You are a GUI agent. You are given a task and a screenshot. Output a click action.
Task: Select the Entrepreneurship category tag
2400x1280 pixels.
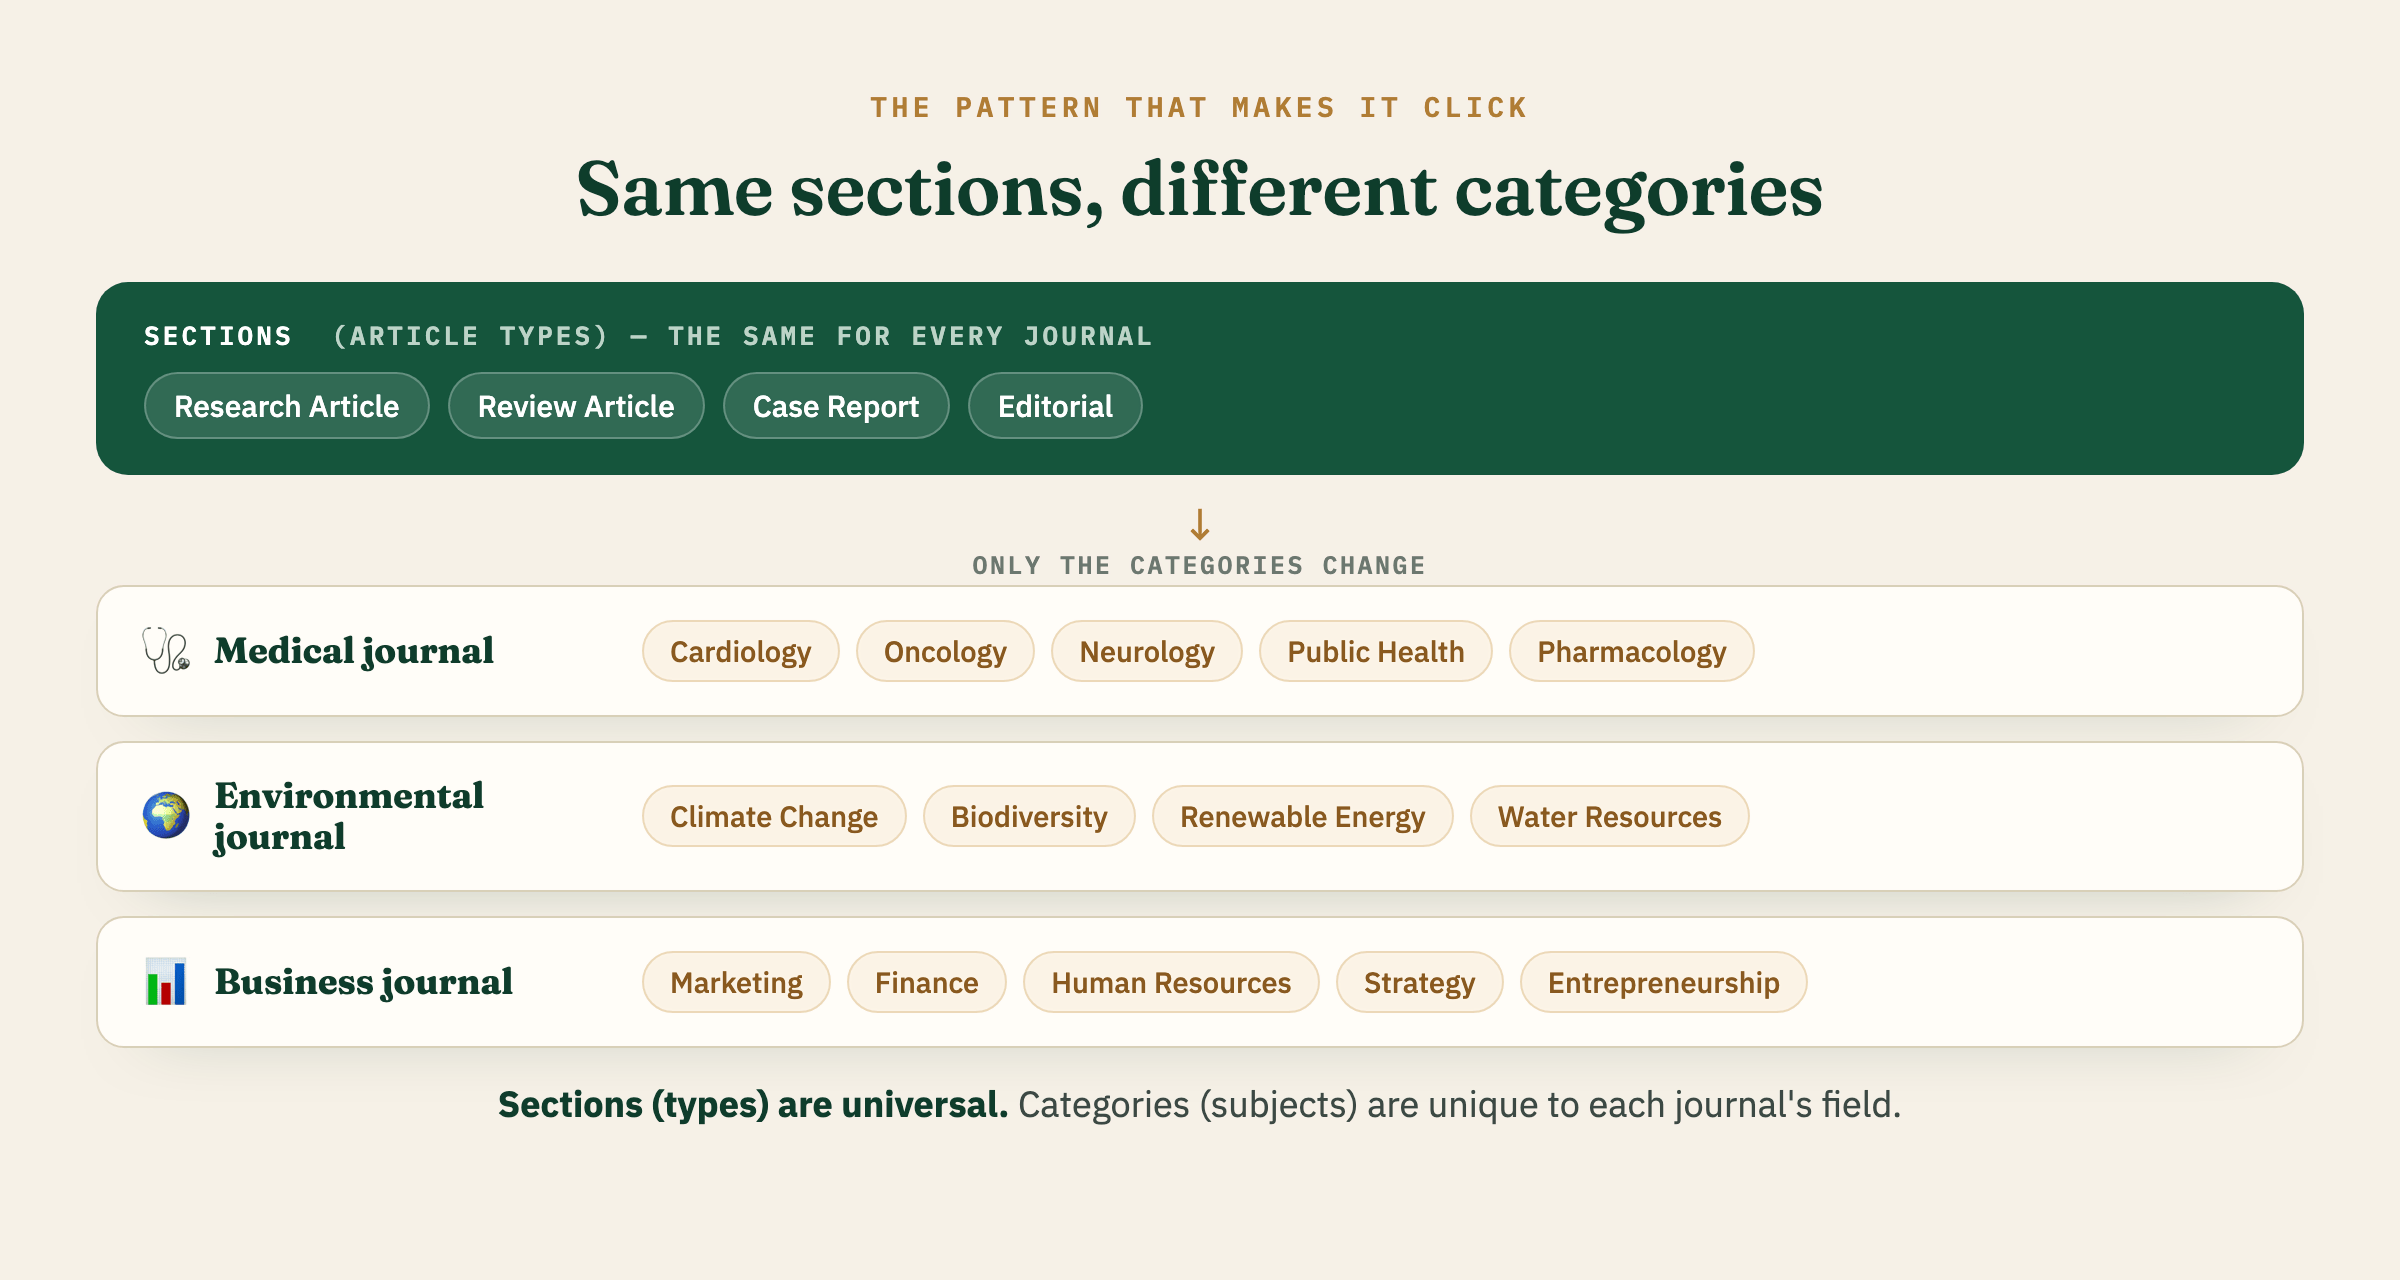click(1664, 982)
